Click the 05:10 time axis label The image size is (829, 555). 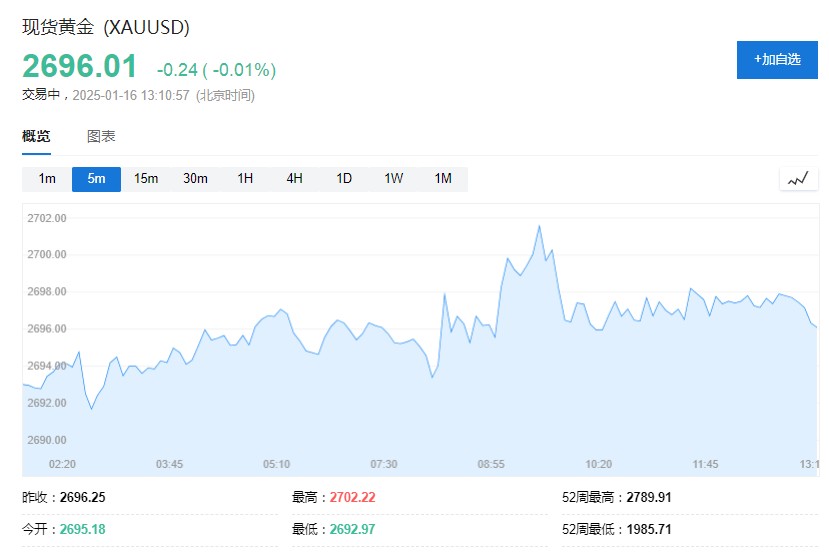click(x=276, y=464)
